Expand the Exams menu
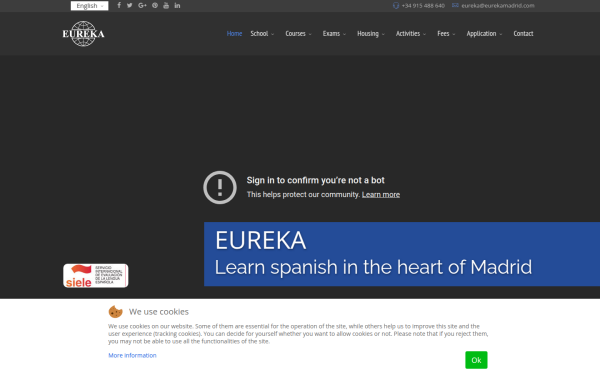This screenshot has width=600, height=375. tap(334, 34)
